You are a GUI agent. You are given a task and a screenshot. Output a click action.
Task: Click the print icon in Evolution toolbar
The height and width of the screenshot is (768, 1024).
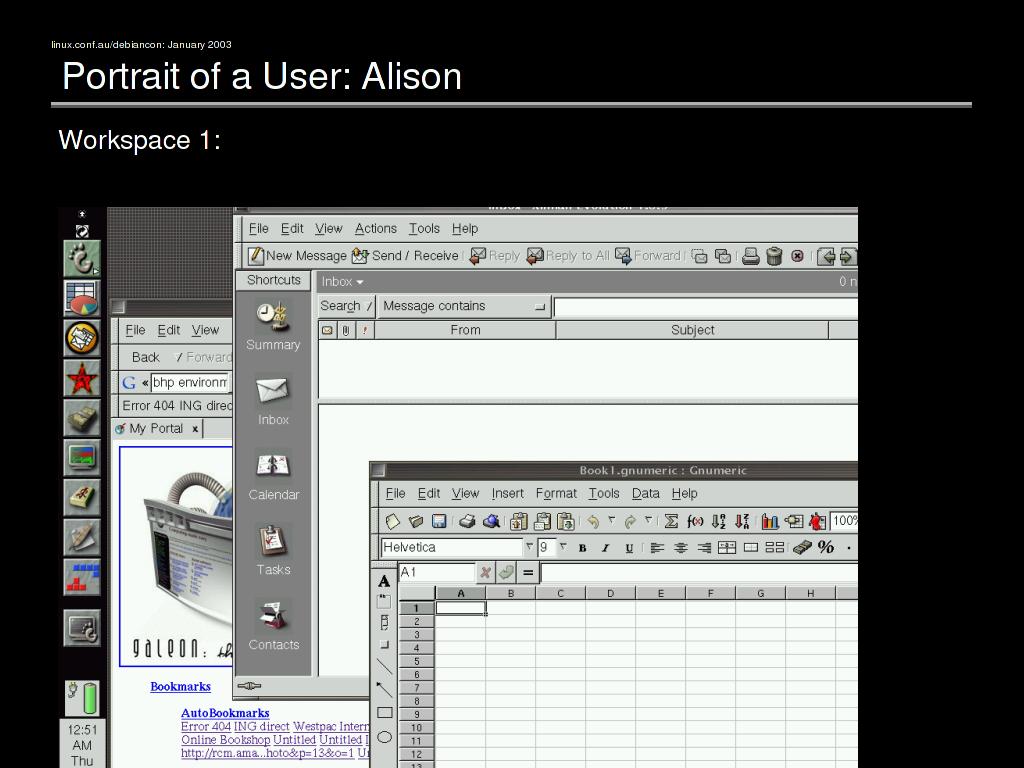pos(751,256)
